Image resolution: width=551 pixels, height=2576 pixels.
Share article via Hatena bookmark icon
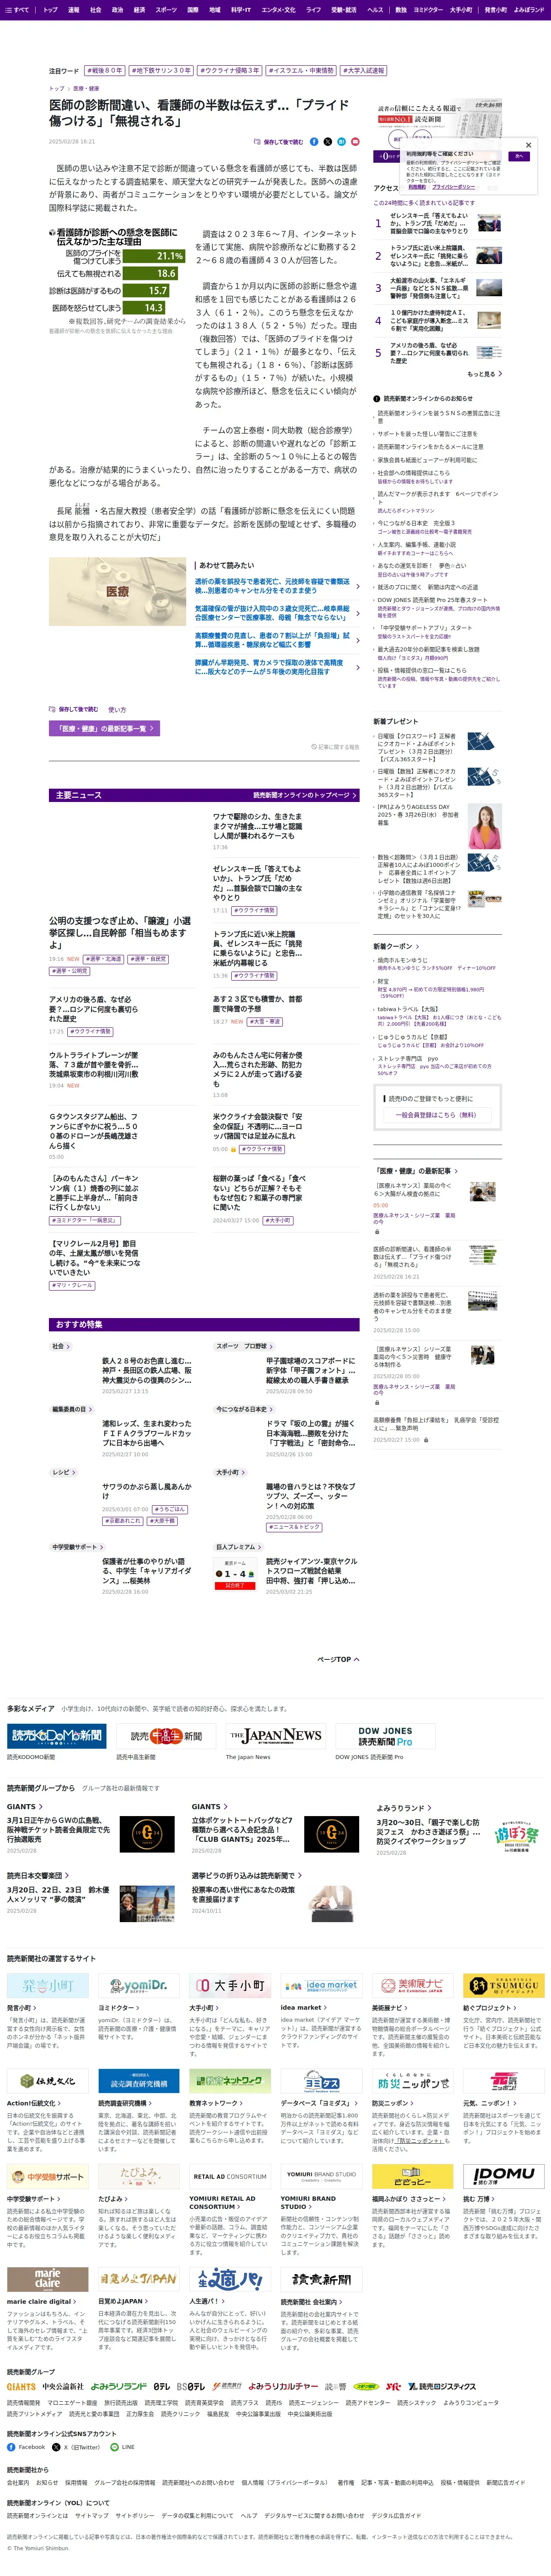[341, 142]
